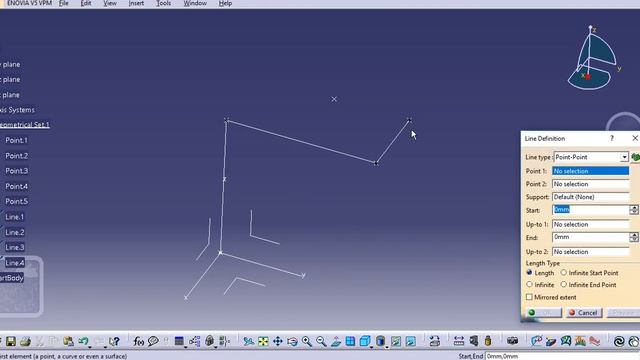Click the Create Multi-View icon
The width and height of the screenshot is (640, 360).
(x=350, y=341)
